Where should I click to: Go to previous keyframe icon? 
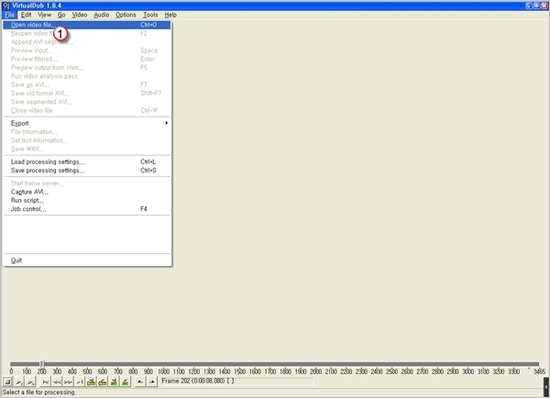point(91,382)
